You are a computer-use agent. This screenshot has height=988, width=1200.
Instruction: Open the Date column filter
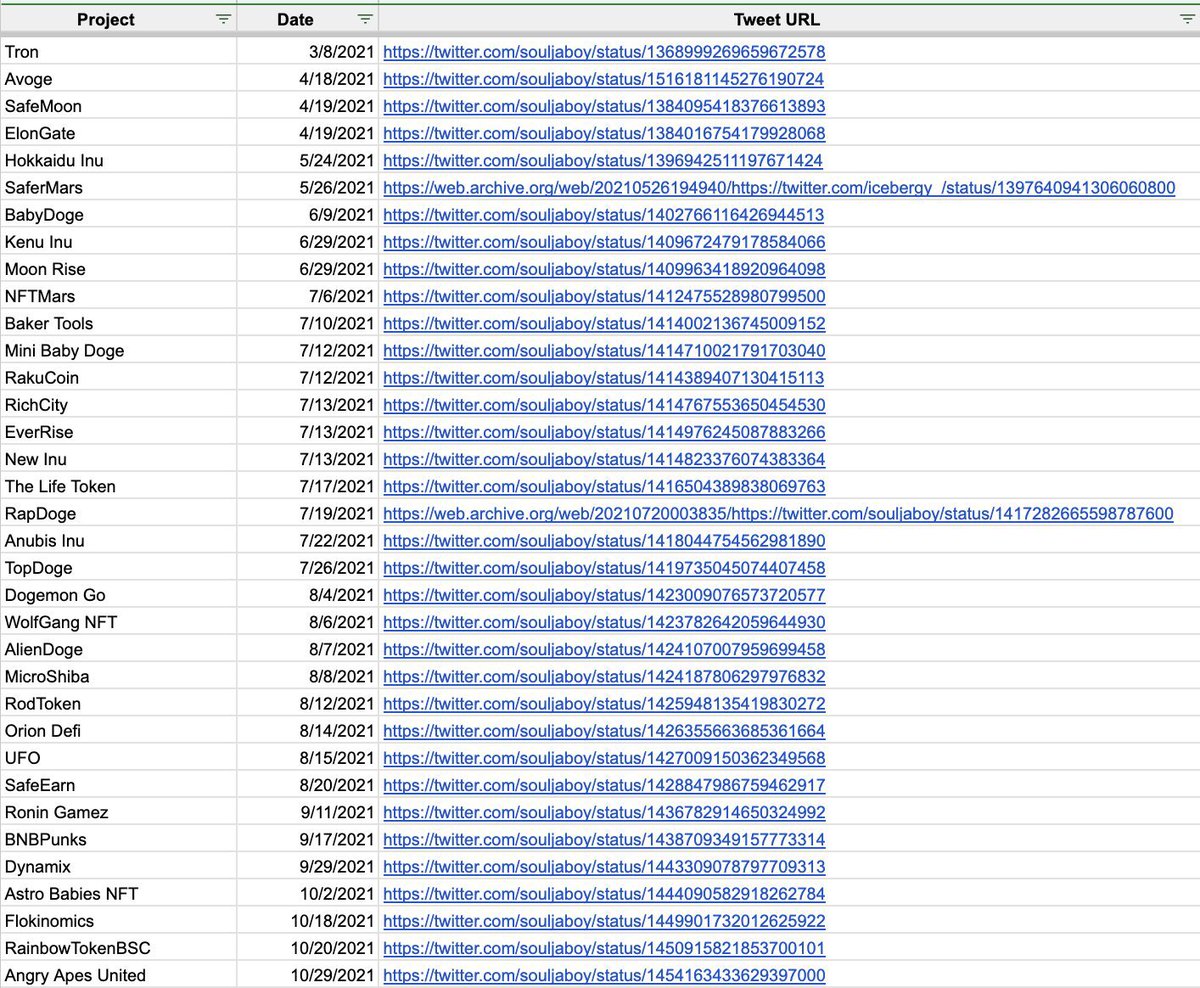click(365, 19)
